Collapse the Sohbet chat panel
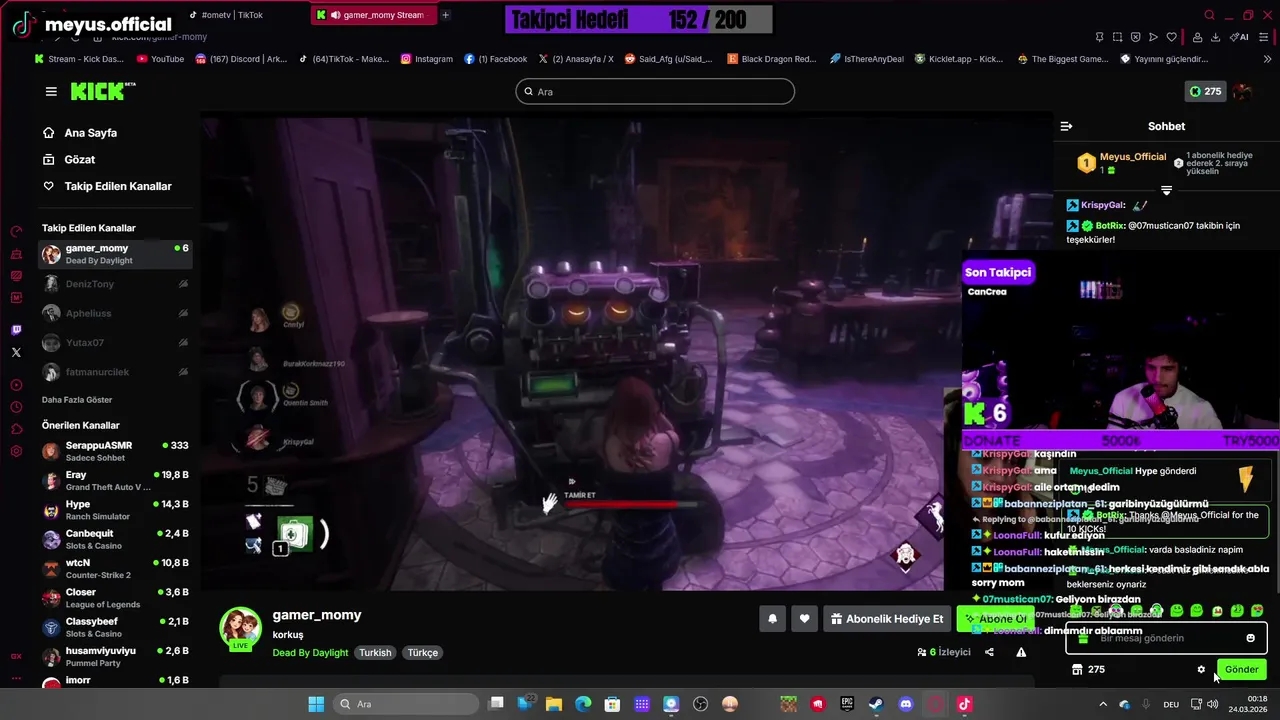 [1066, 126]
